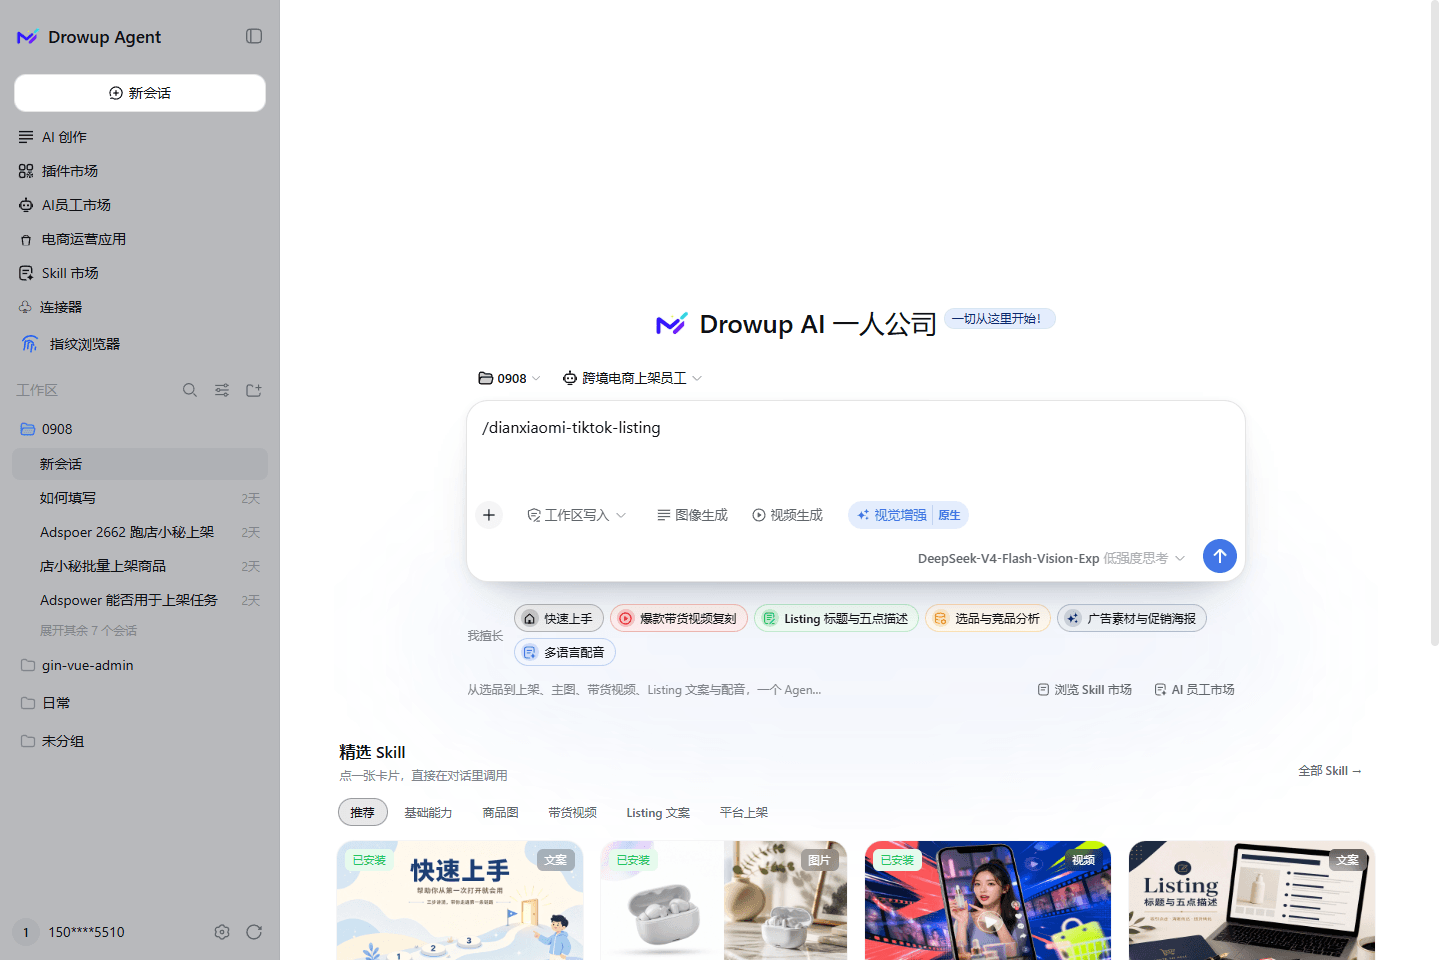
Task: Select 图像生成 mode
Action: point(692,515)
